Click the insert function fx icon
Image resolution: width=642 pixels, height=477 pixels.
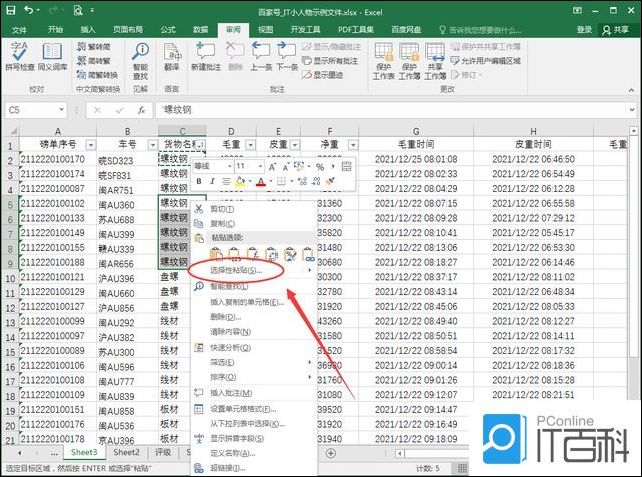pos(141,110)
